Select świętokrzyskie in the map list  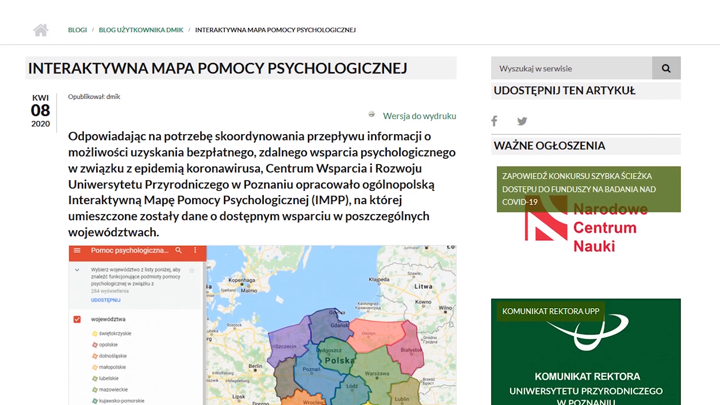[x=115, y=333]
